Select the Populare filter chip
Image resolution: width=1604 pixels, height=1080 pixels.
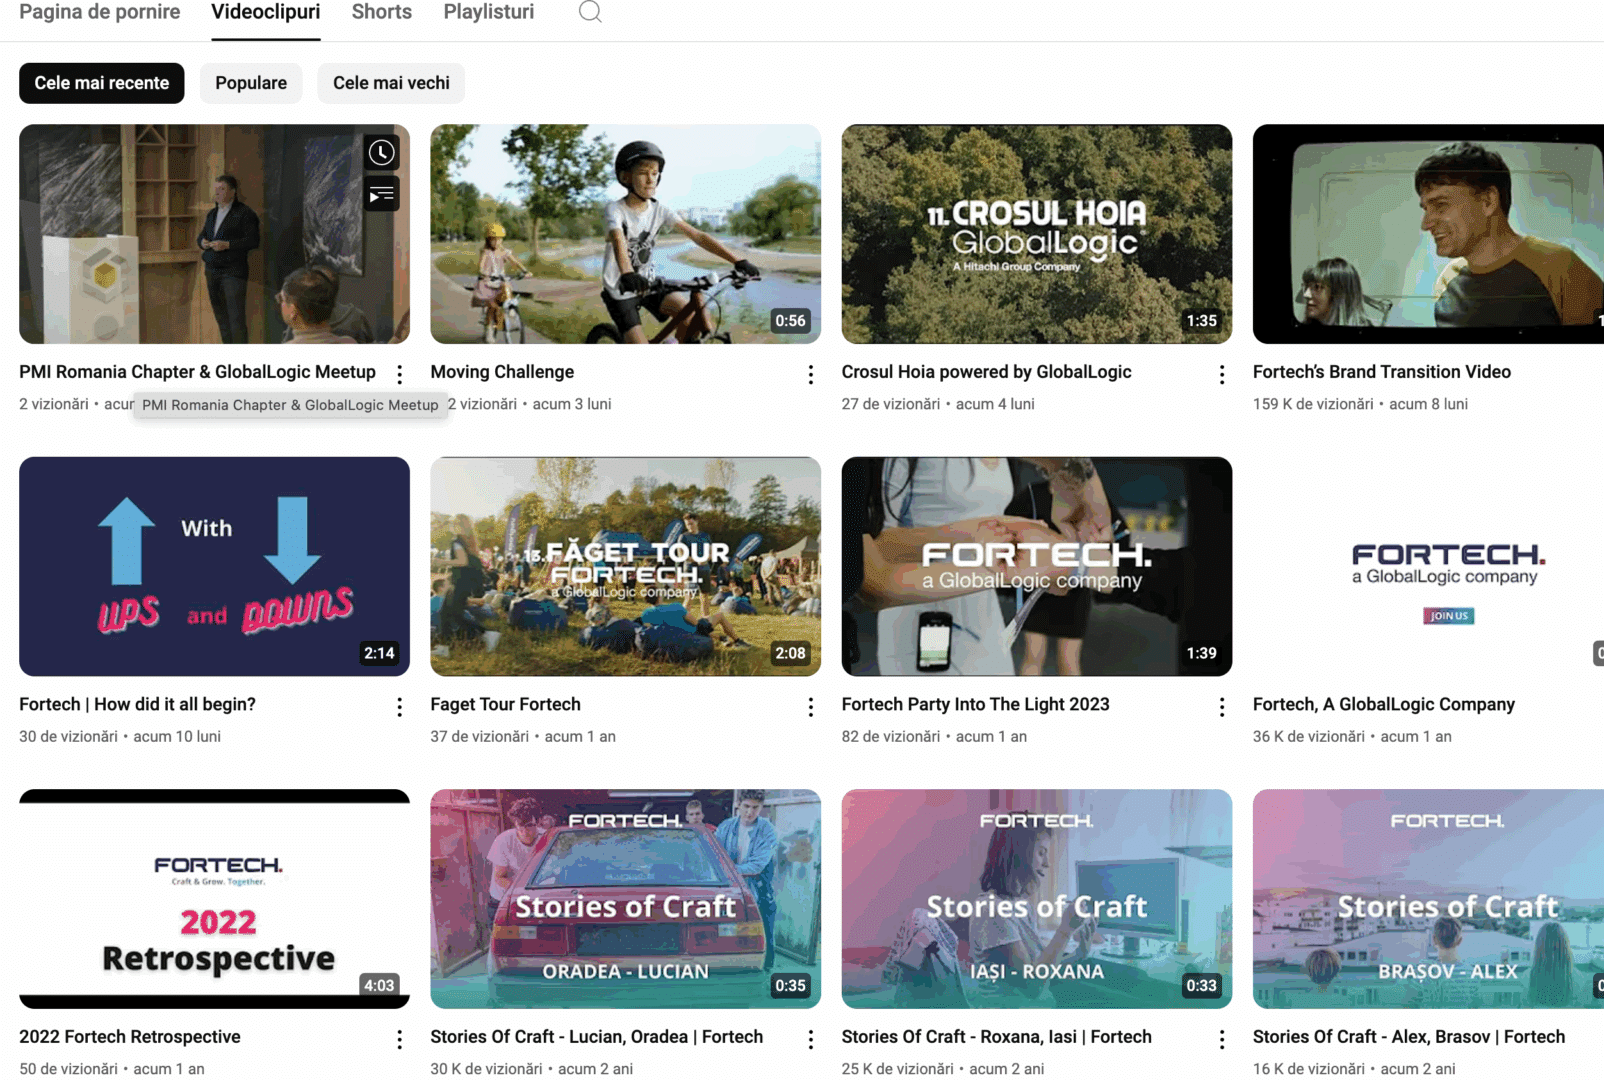click(250, 83)
